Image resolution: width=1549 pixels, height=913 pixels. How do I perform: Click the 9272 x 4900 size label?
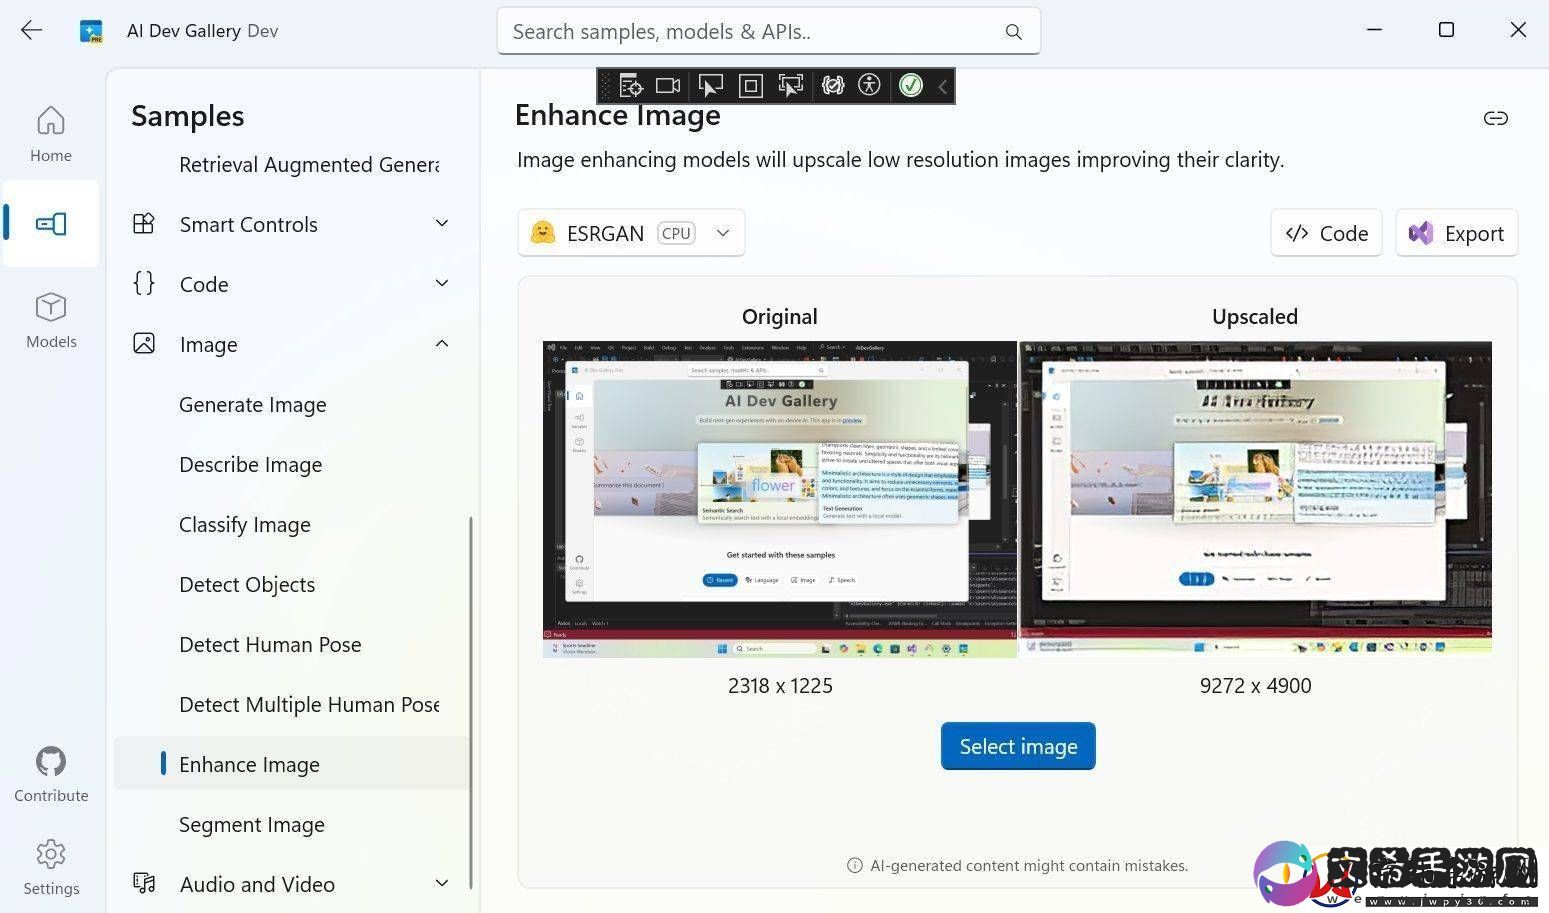click(x=1255, y=685)
